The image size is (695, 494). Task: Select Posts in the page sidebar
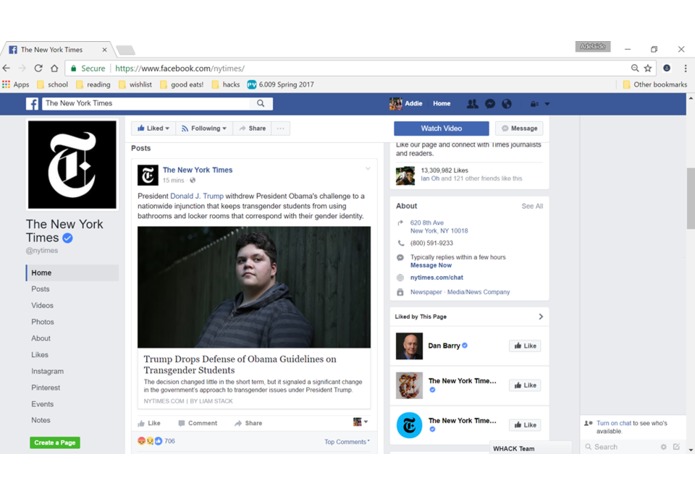(40, 289)
